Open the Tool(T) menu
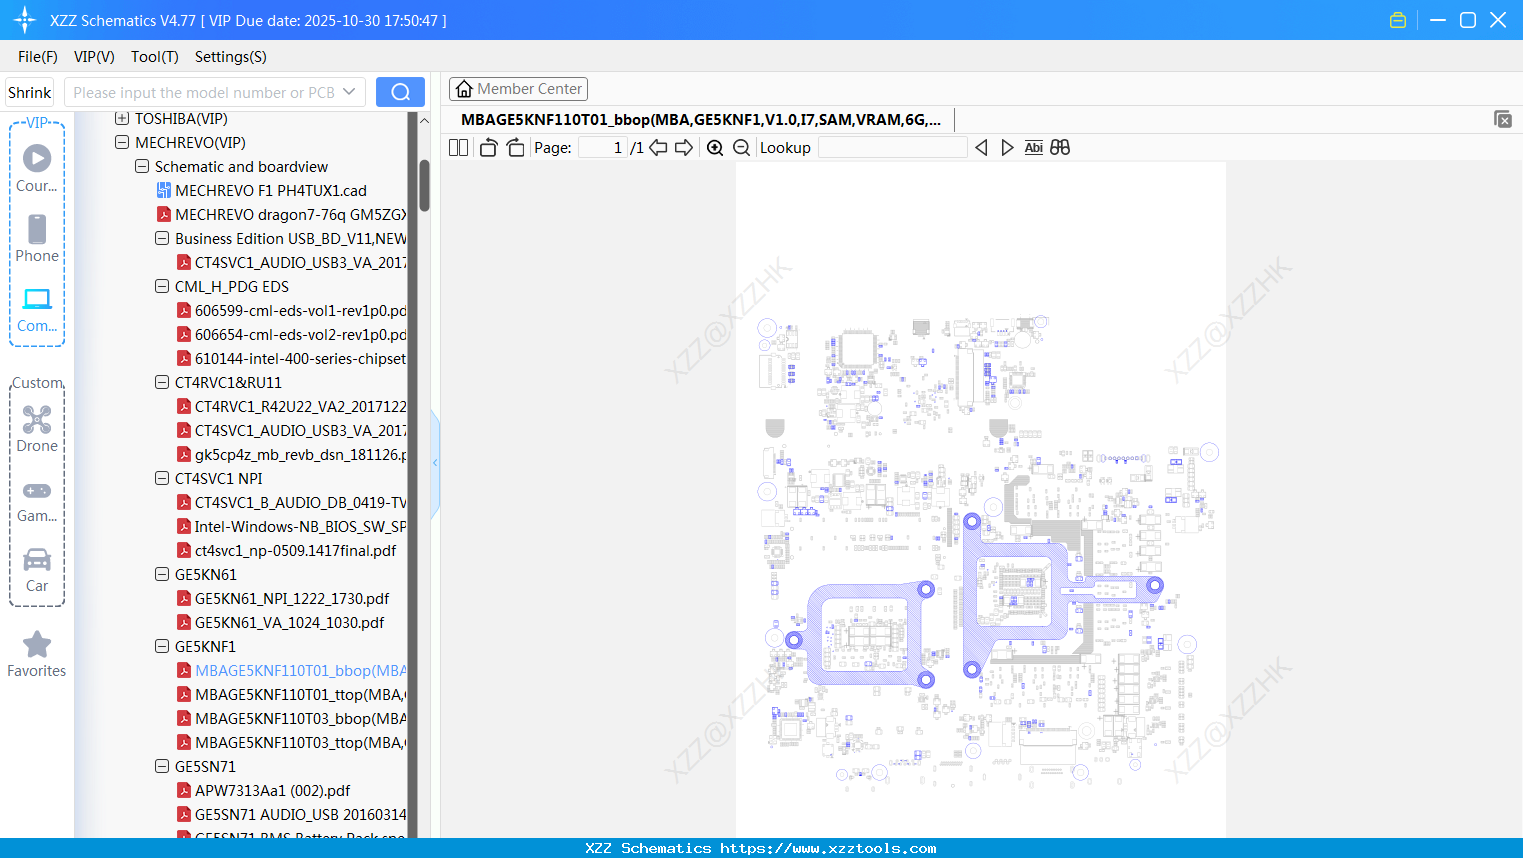Screen dimensions: 1523x858 coord(155,57)
